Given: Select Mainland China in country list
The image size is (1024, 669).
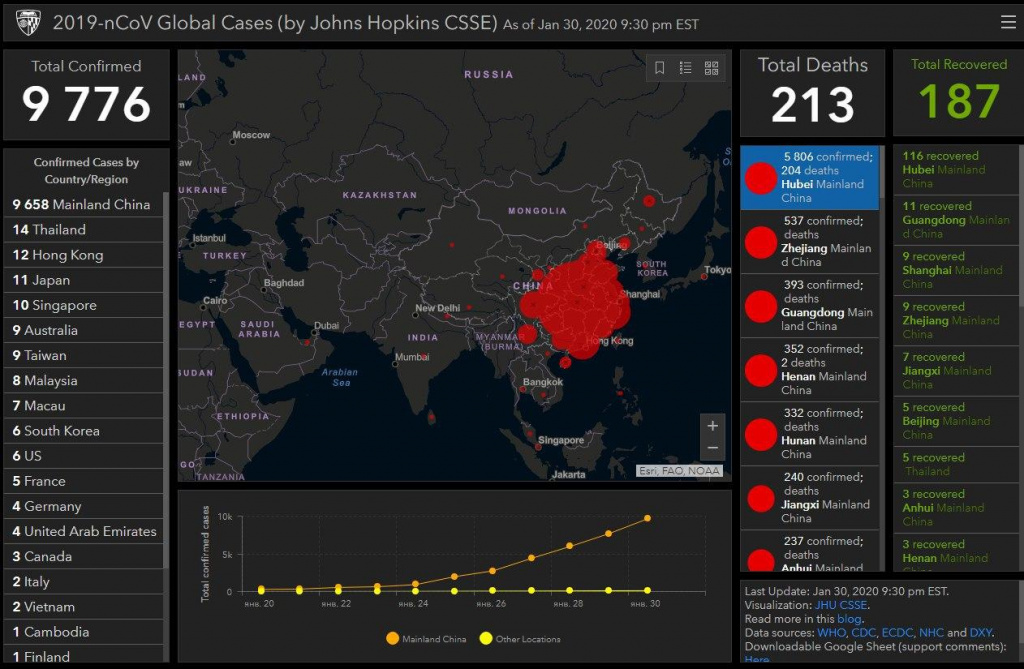Looking at the screenshot, I should [x=81, y=204].
